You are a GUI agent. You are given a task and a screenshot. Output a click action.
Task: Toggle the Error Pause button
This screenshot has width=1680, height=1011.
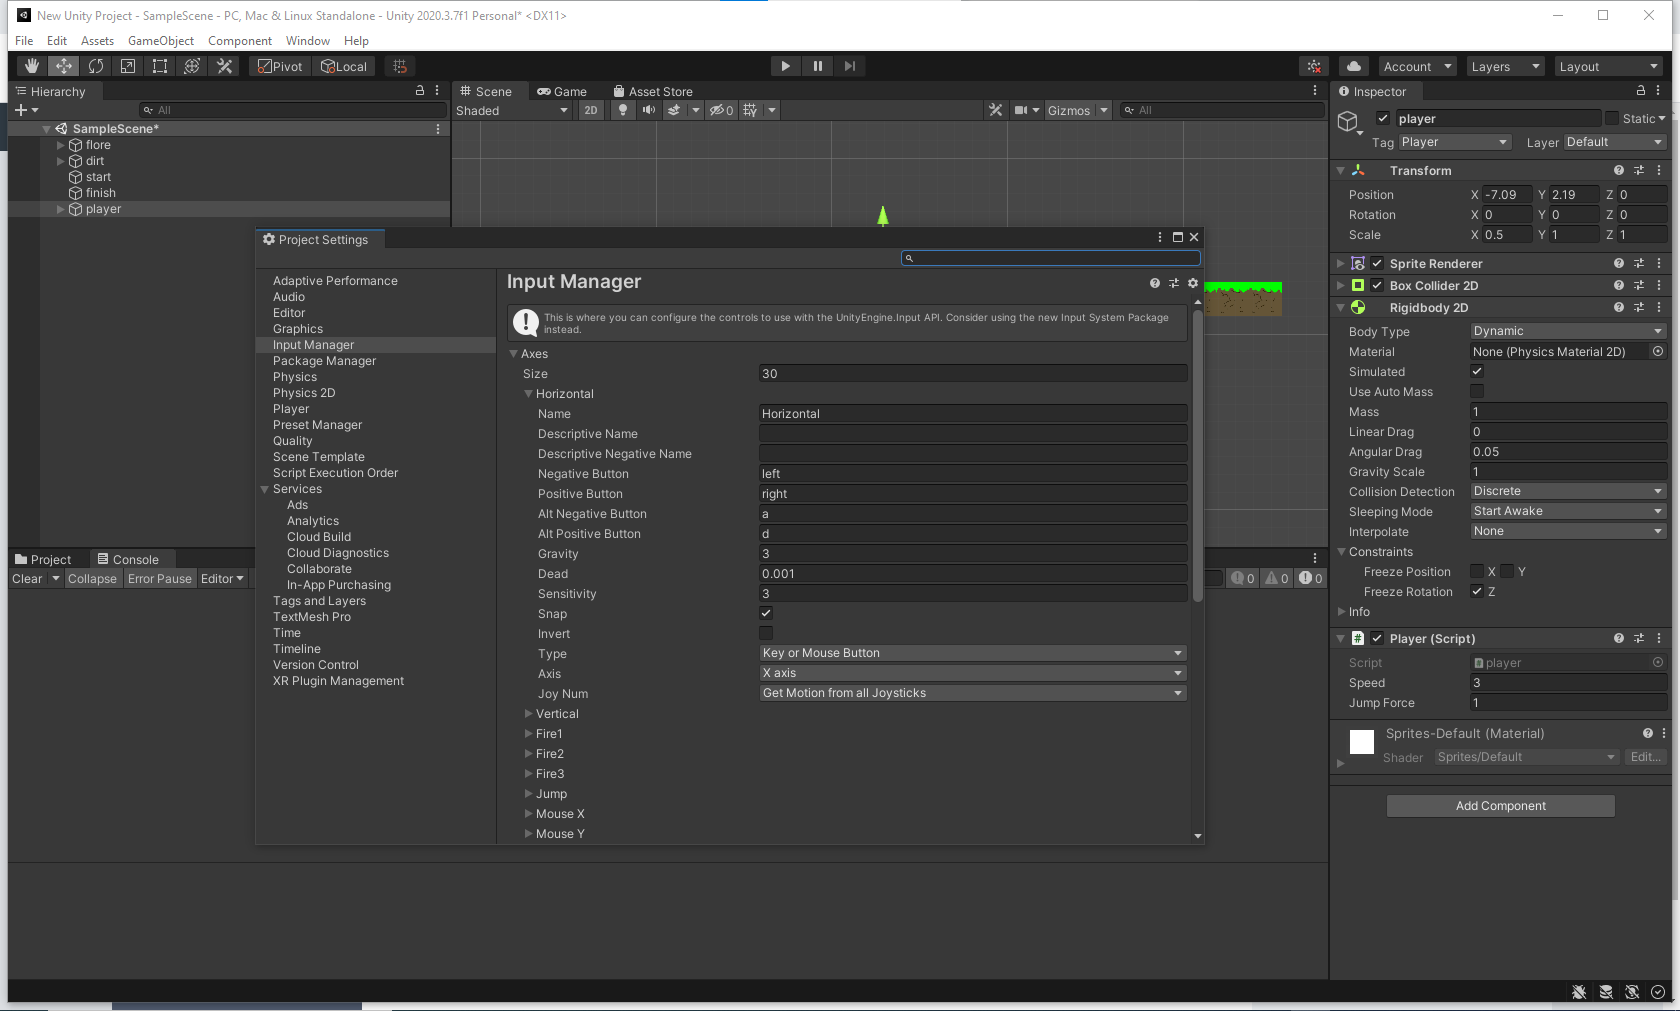coord(160,579)
